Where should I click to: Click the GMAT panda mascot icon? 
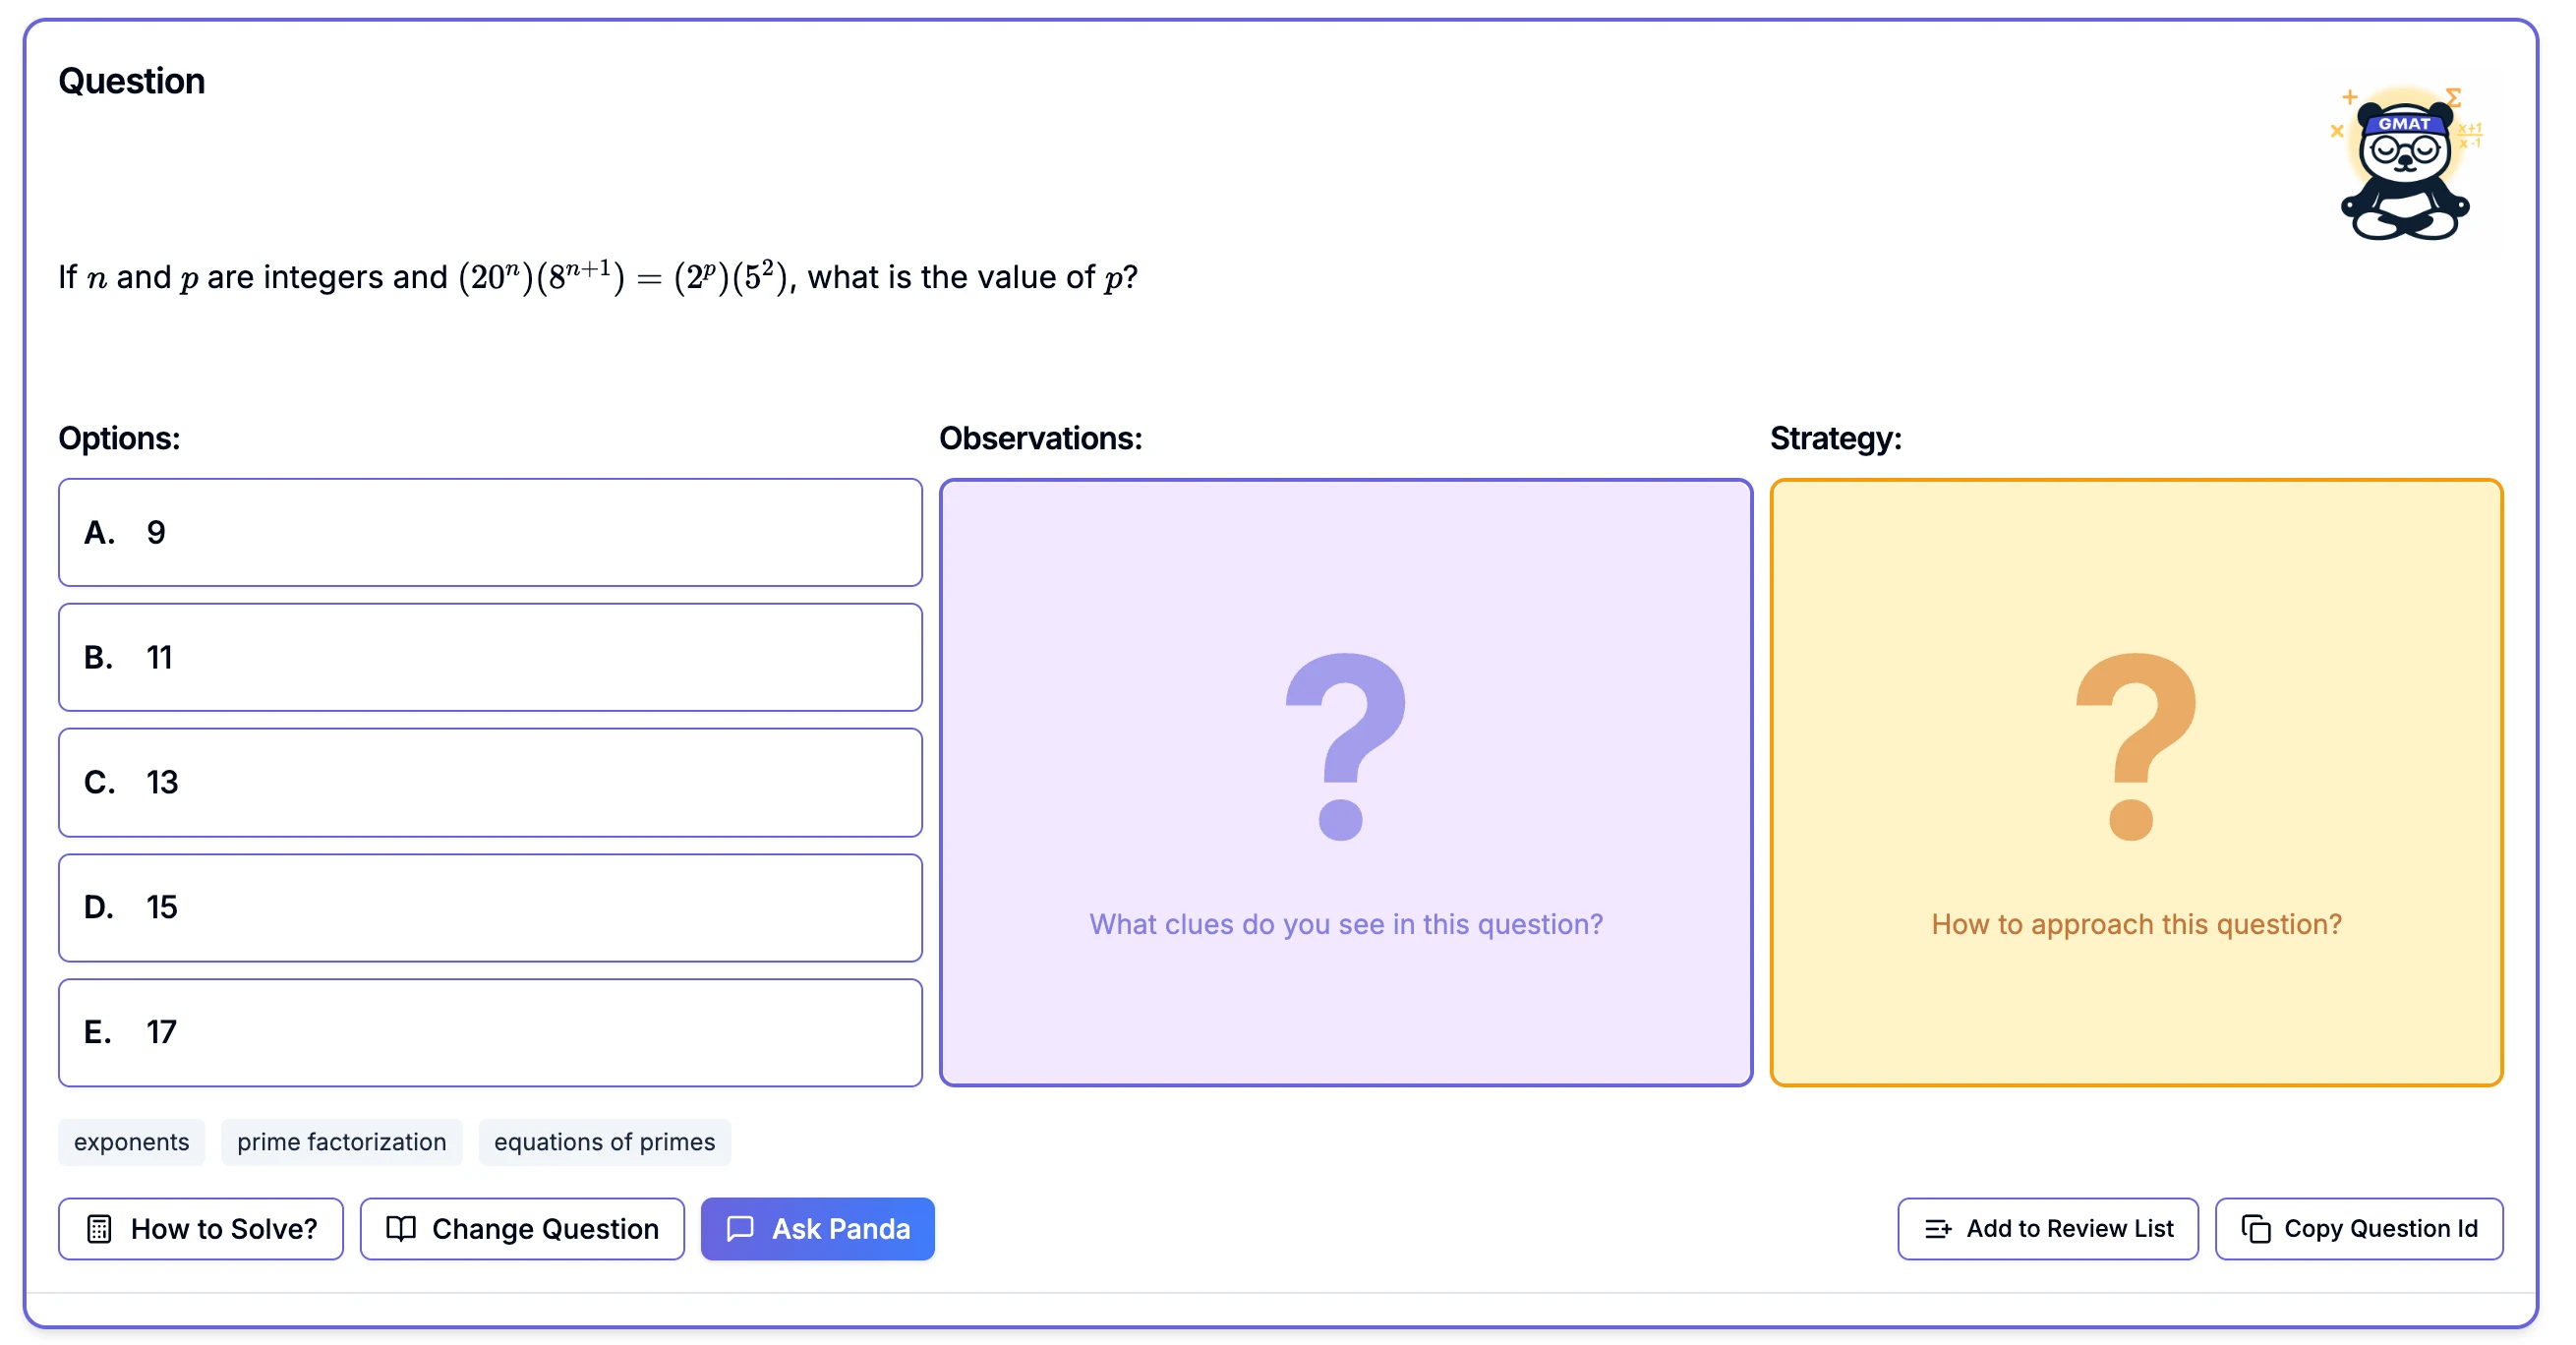tap(2404, 166)
